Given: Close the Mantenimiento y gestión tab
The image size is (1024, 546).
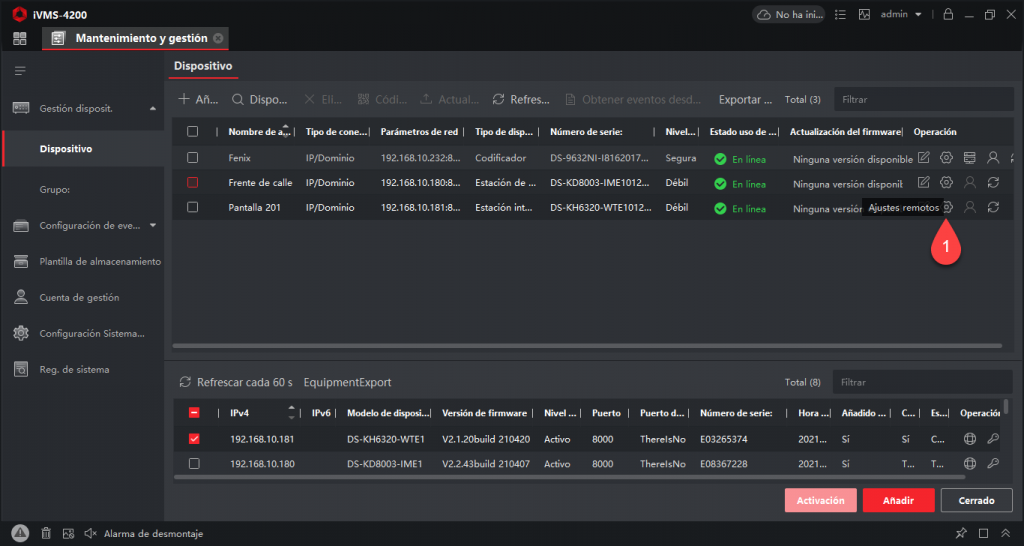Looking at the screenshot, I should point(218,39).
